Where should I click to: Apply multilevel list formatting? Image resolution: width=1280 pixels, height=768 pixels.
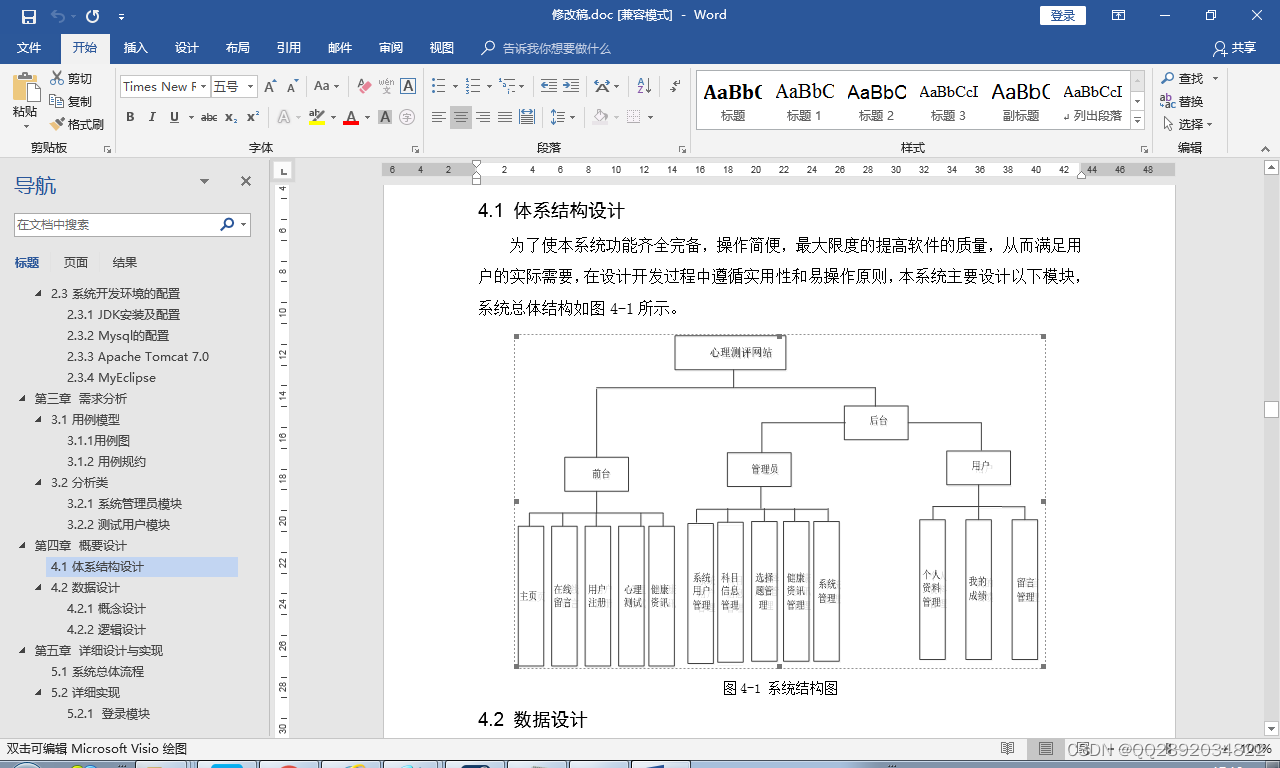[x=507, y=86]
